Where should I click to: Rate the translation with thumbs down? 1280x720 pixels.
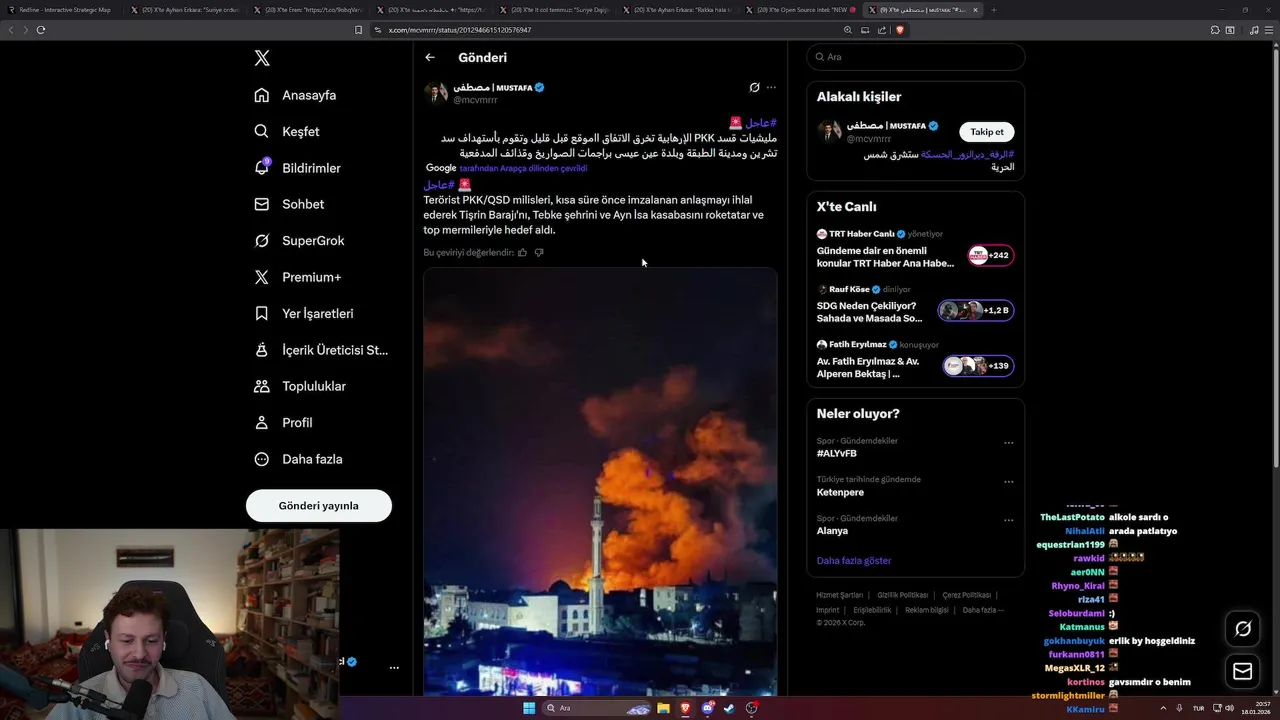point(539,252)
